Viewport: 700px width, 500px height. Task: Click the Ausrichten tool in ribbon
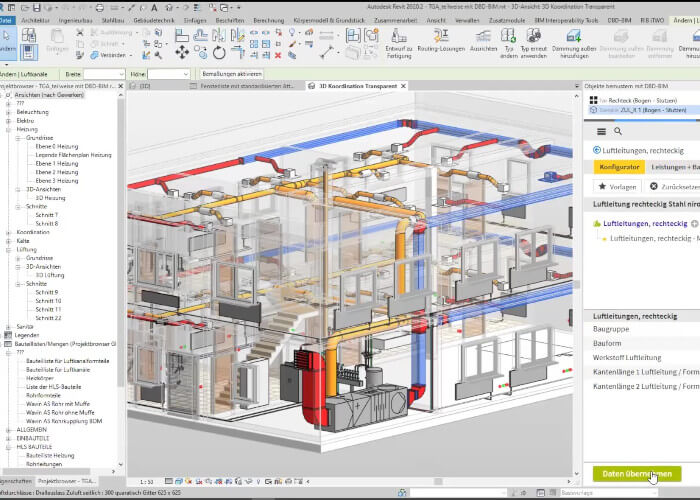tap(483, 41)
